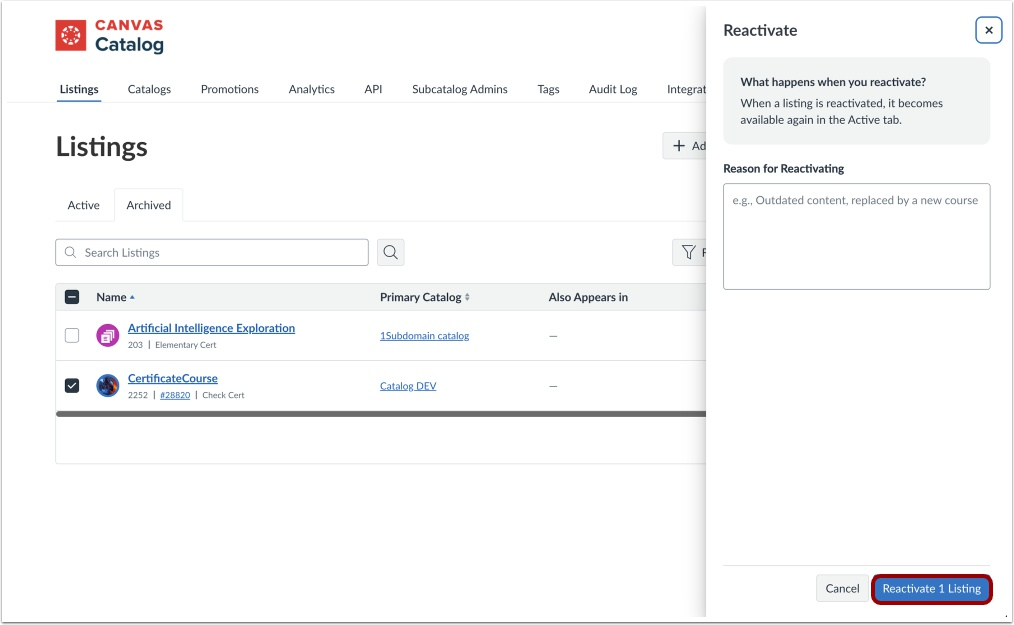The width and height of the screenshot is (1014, 625).
Task: Toggle the select-all checkbox in the table header
Action: pyautogui.click(x=71, y=297)
